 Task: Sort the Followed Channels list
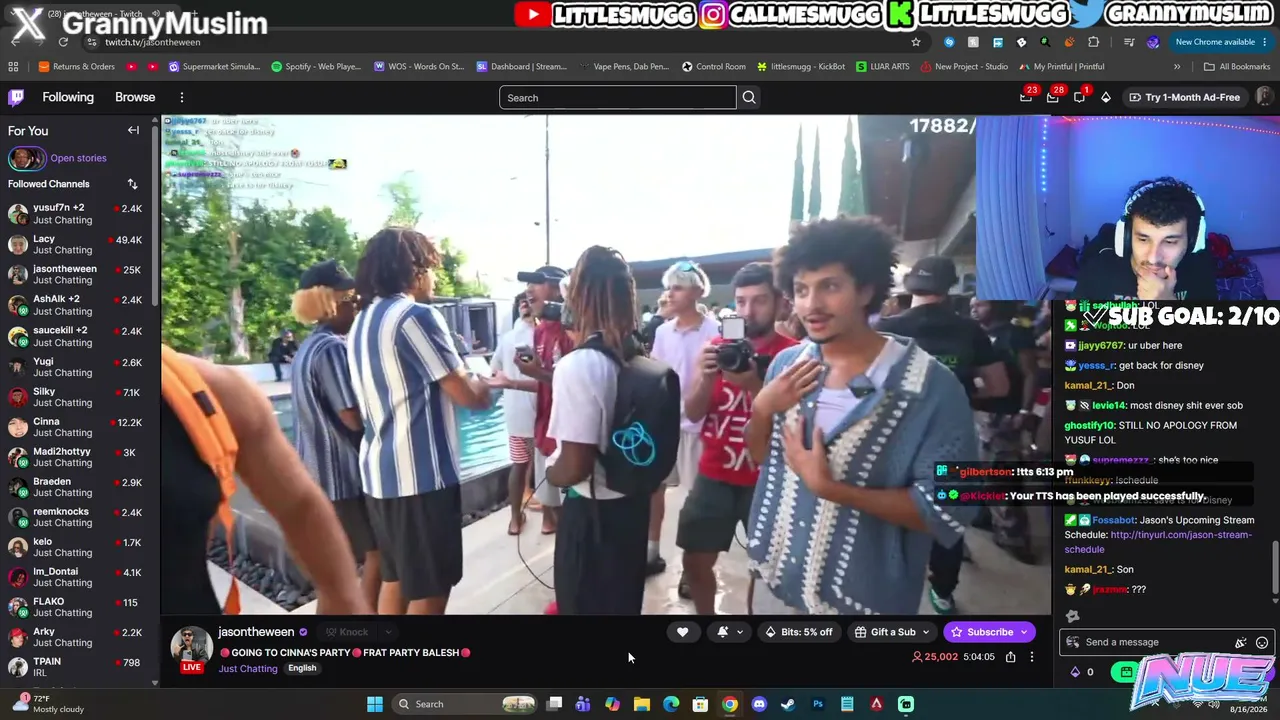(x=132, y=184)
